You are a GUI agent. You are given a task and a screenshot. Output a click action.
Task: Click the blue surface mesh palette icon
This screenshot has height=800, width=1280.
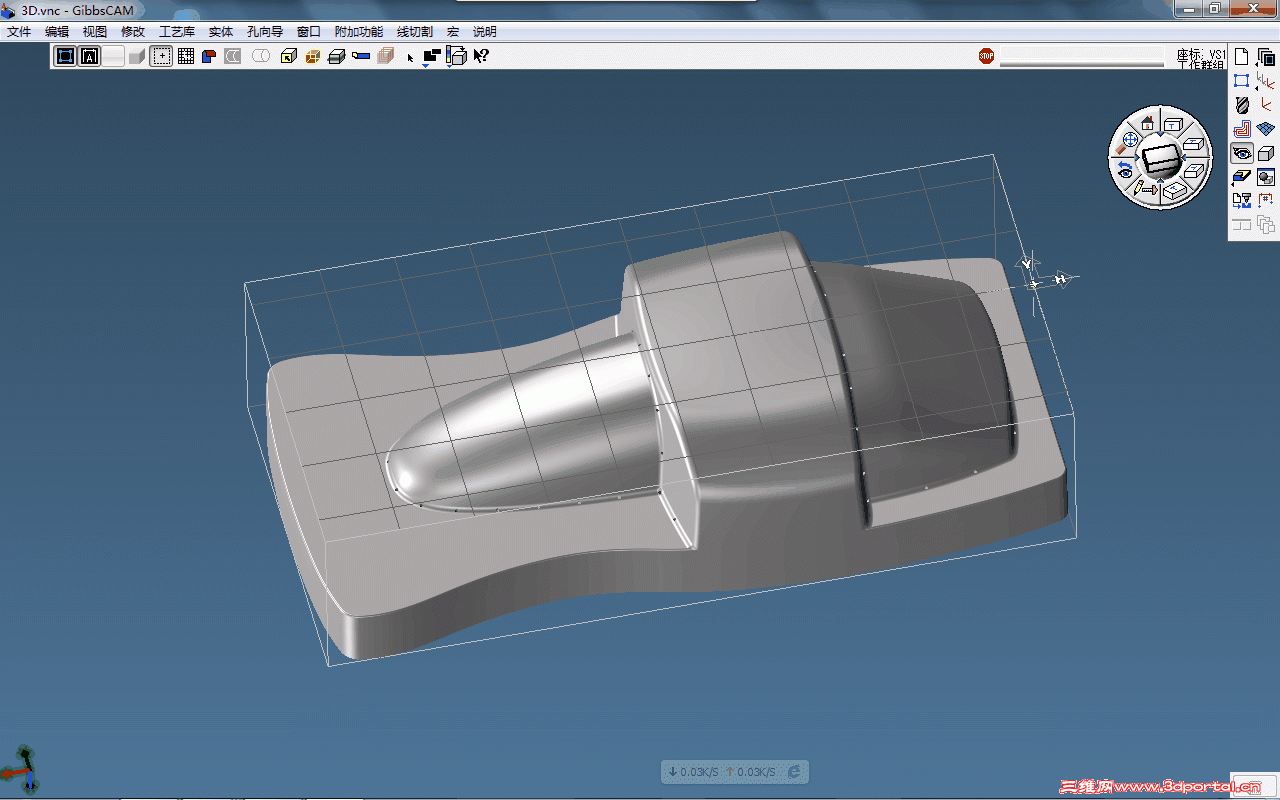[x=1266, y=129]
